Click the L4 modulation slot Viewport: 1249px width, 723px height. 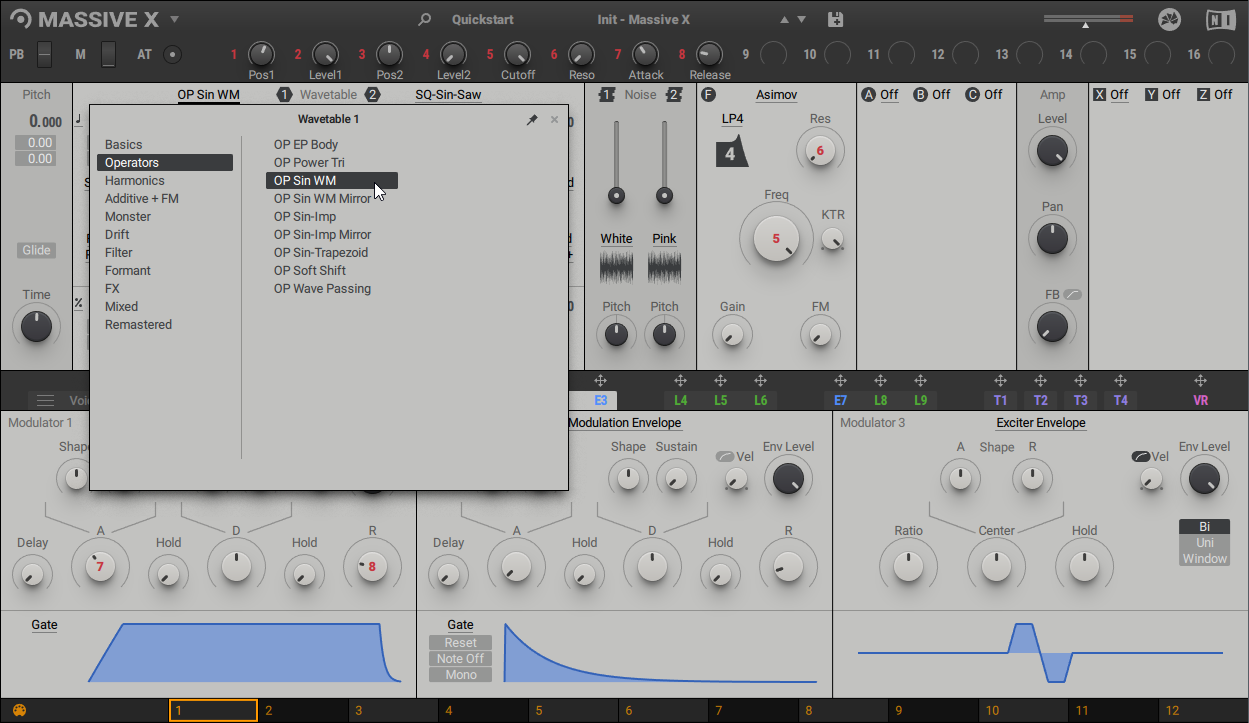point(680,400)
